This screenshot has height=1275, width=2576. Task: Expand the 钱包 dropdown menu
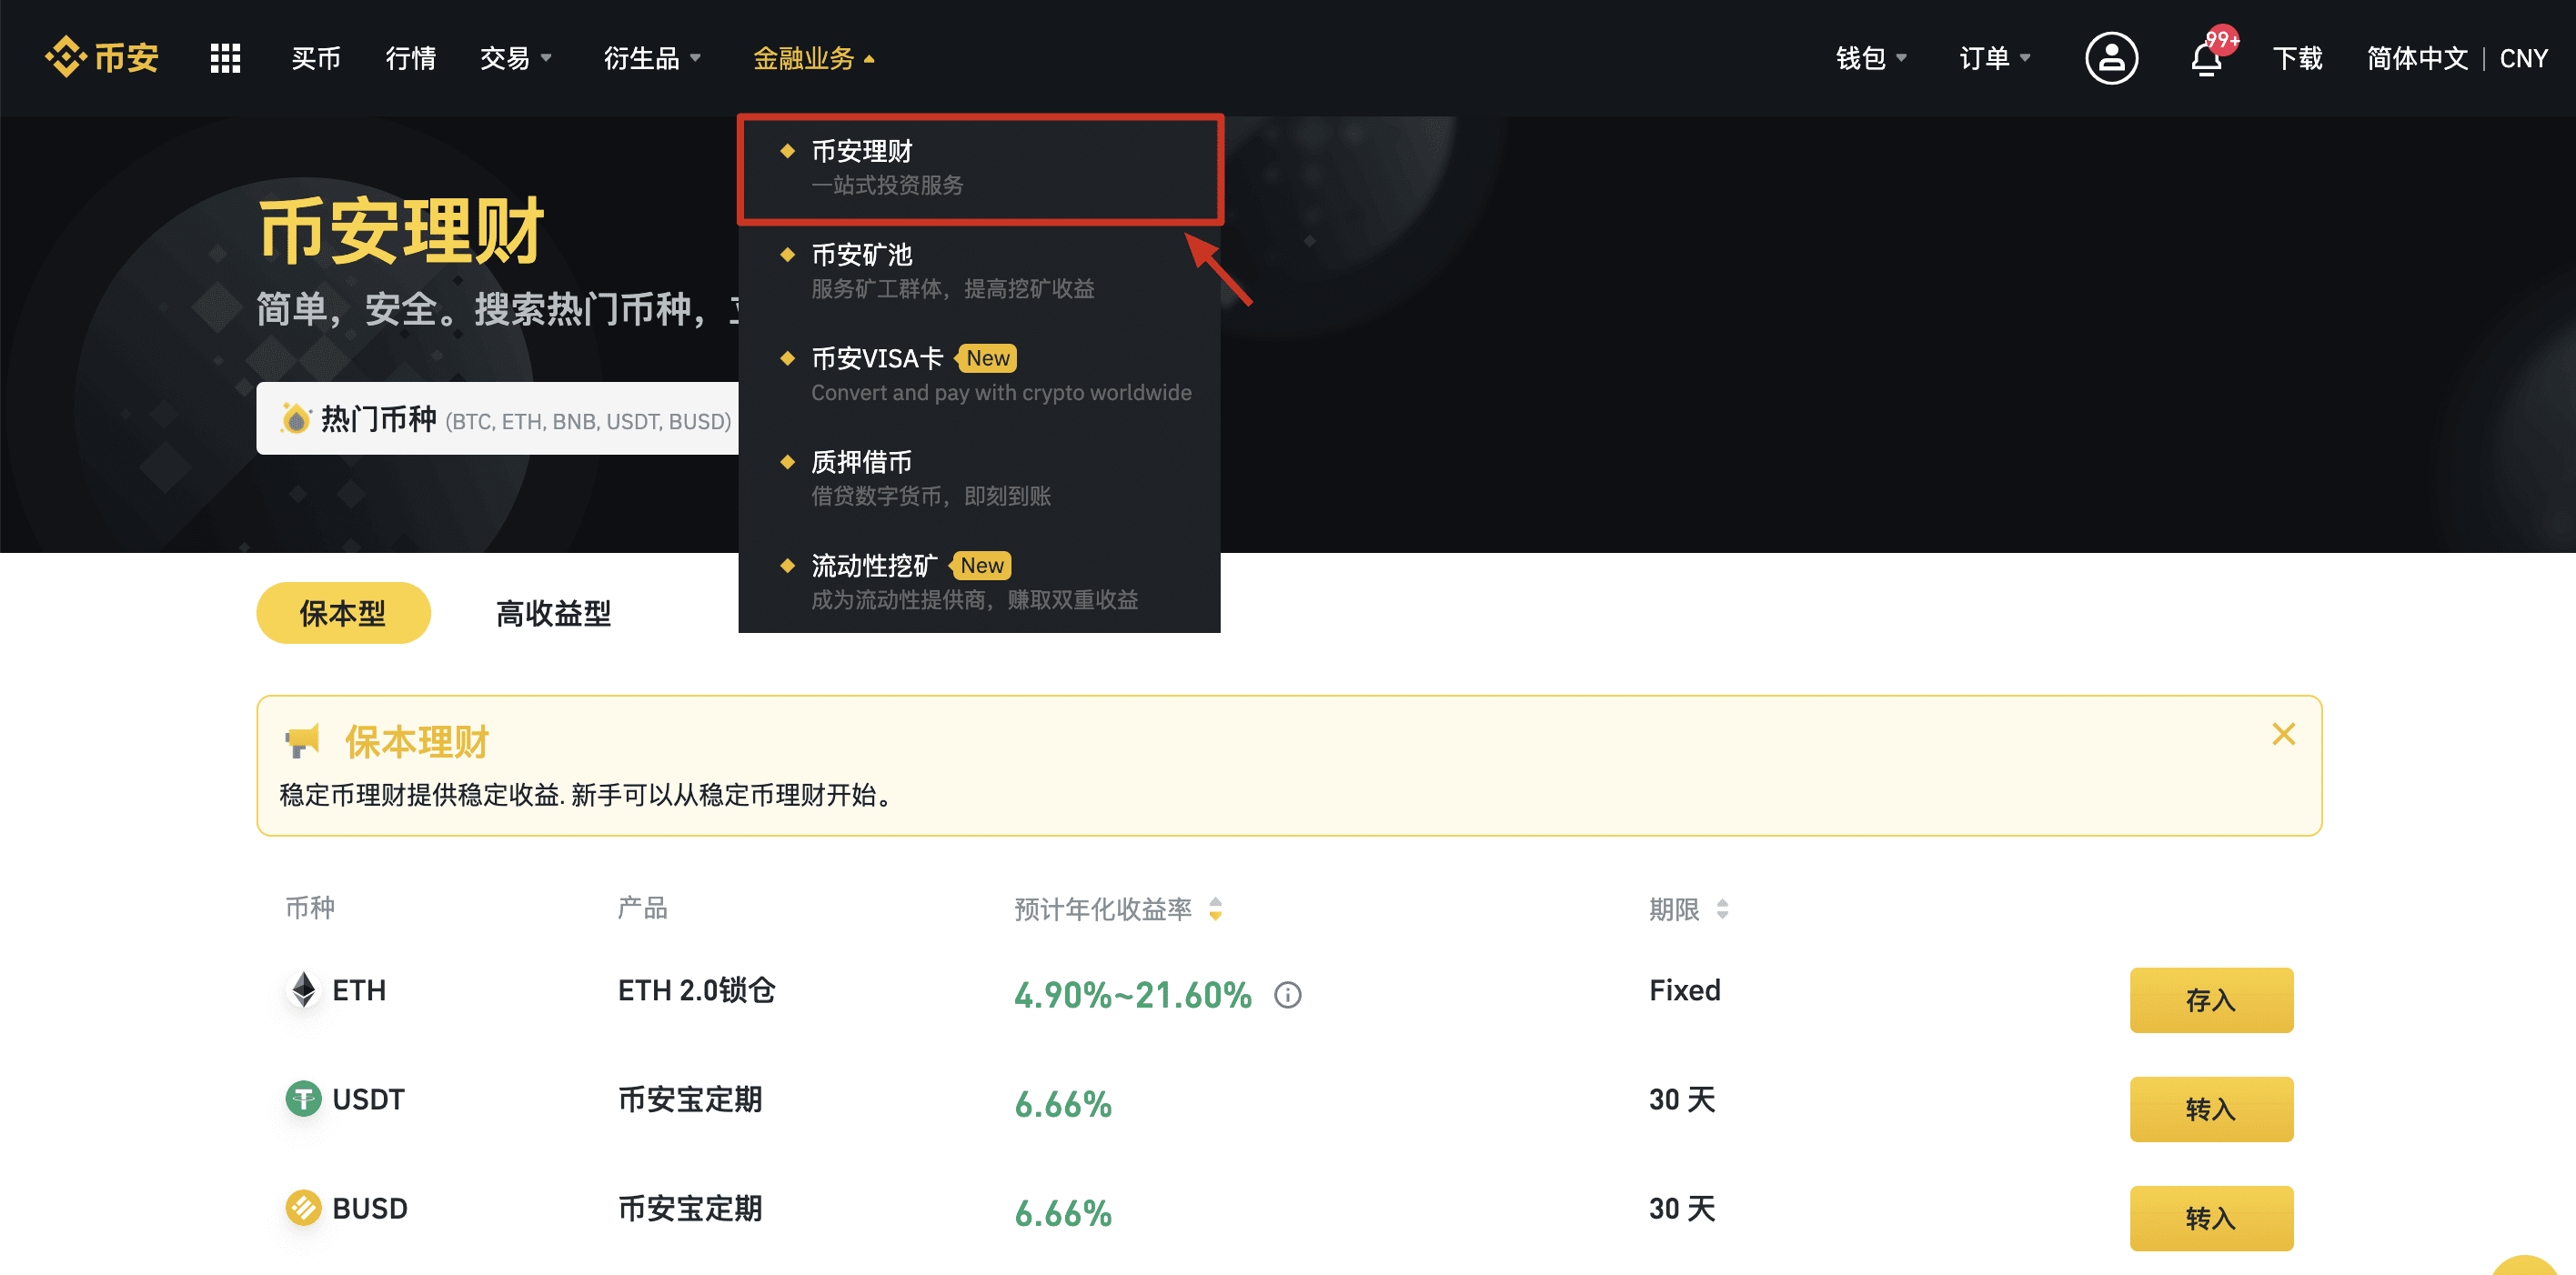[1871, 58]
